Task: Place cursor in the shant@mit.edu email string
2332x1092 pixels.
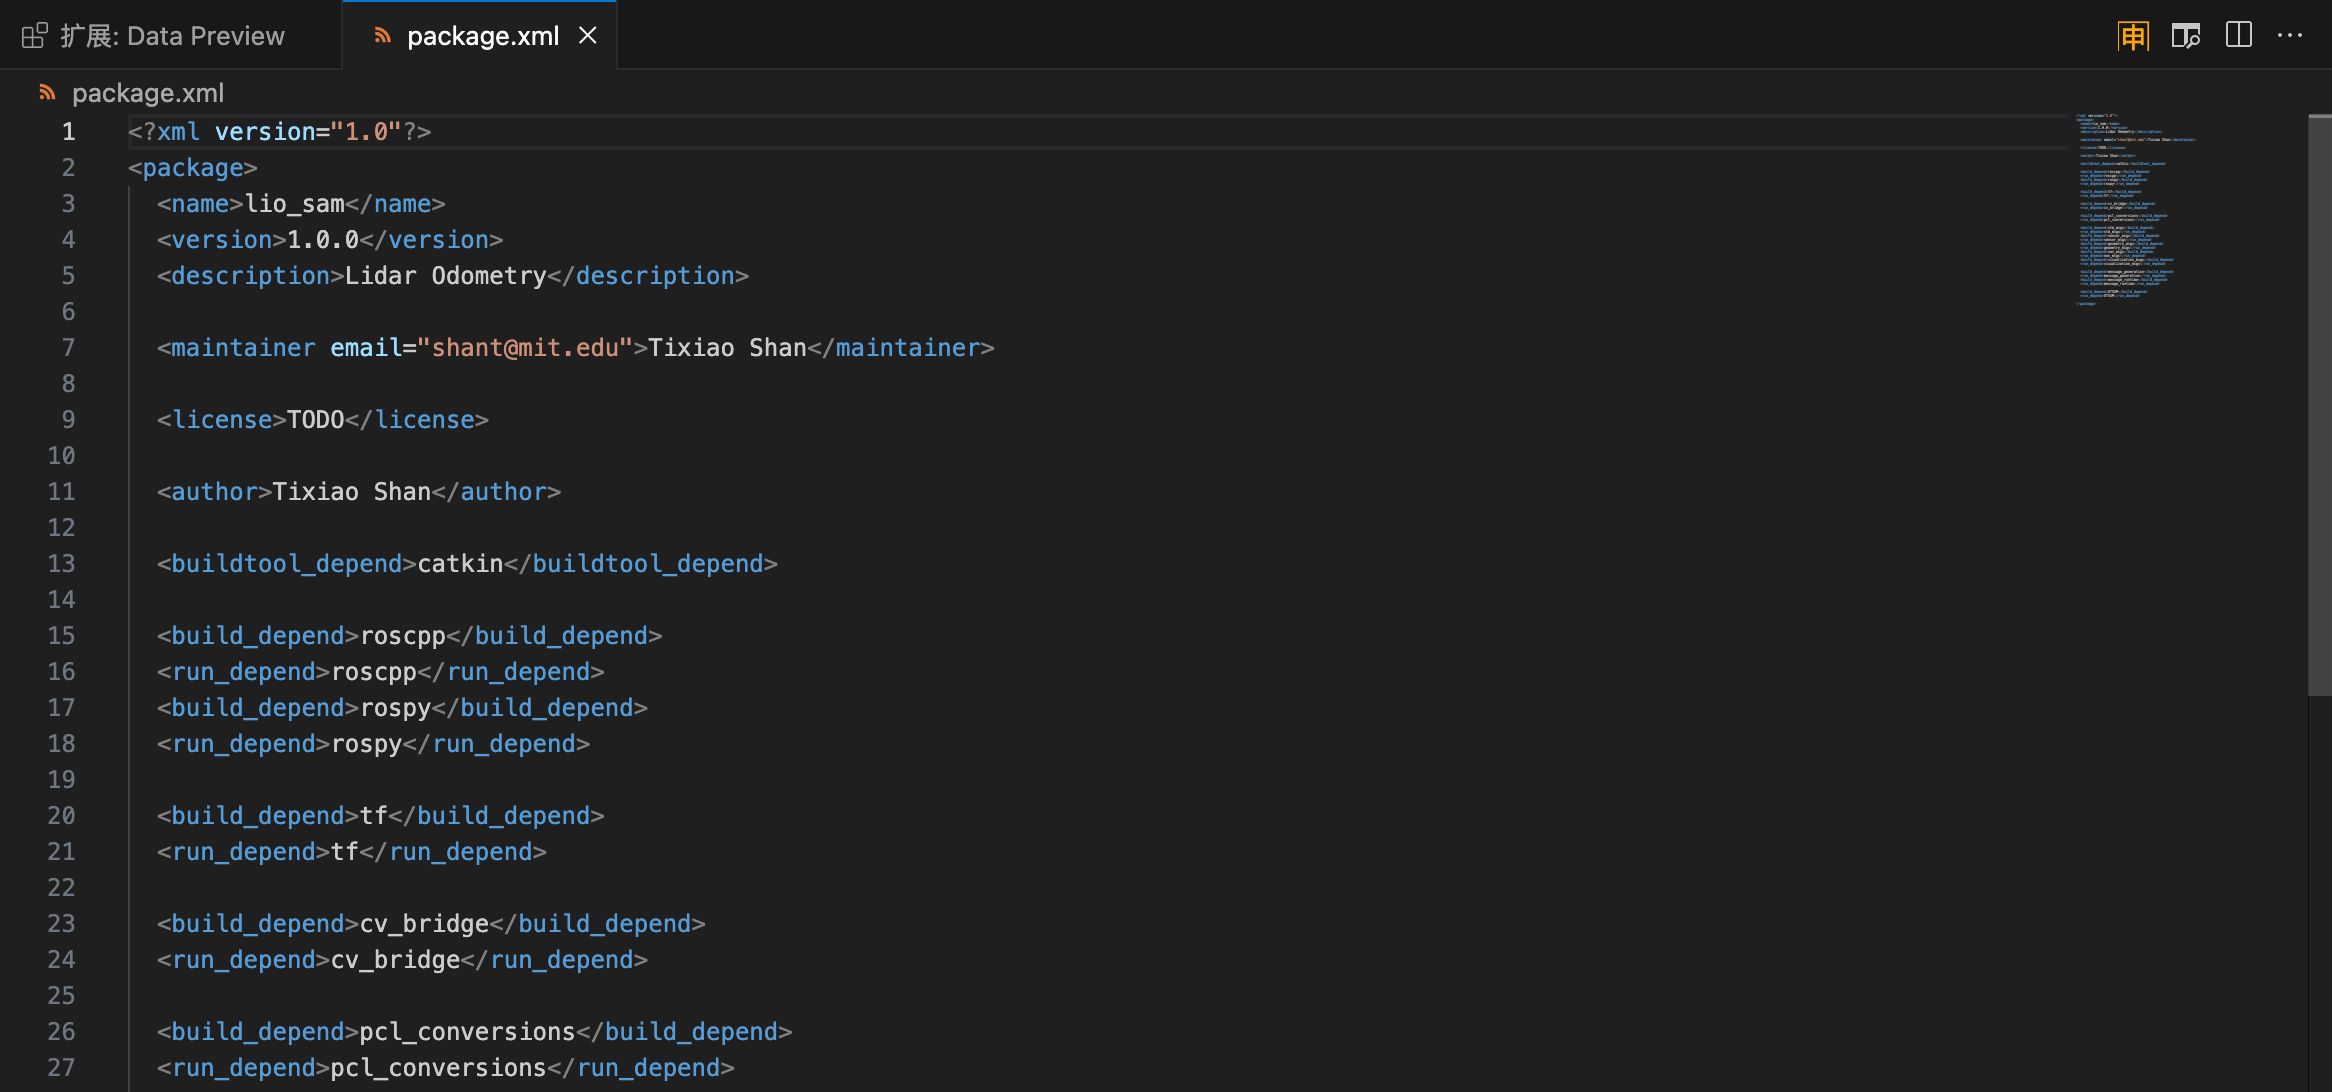Action: coord(525,348)
